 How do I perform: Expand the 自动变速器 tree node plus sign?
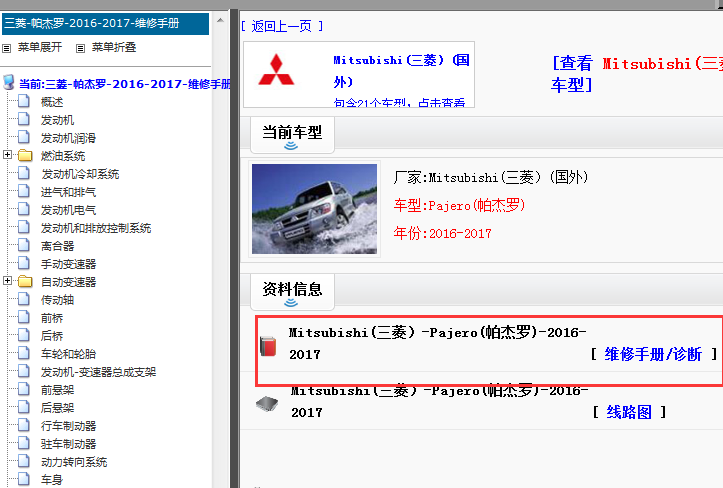point(7,280)
